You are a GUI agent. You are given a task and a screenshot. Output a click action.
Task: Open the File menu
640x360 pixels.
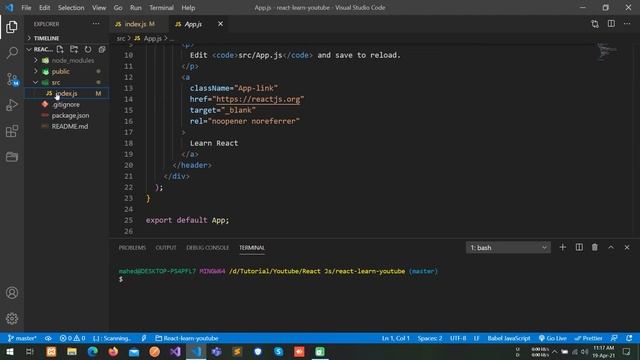[x=26, y=8]
